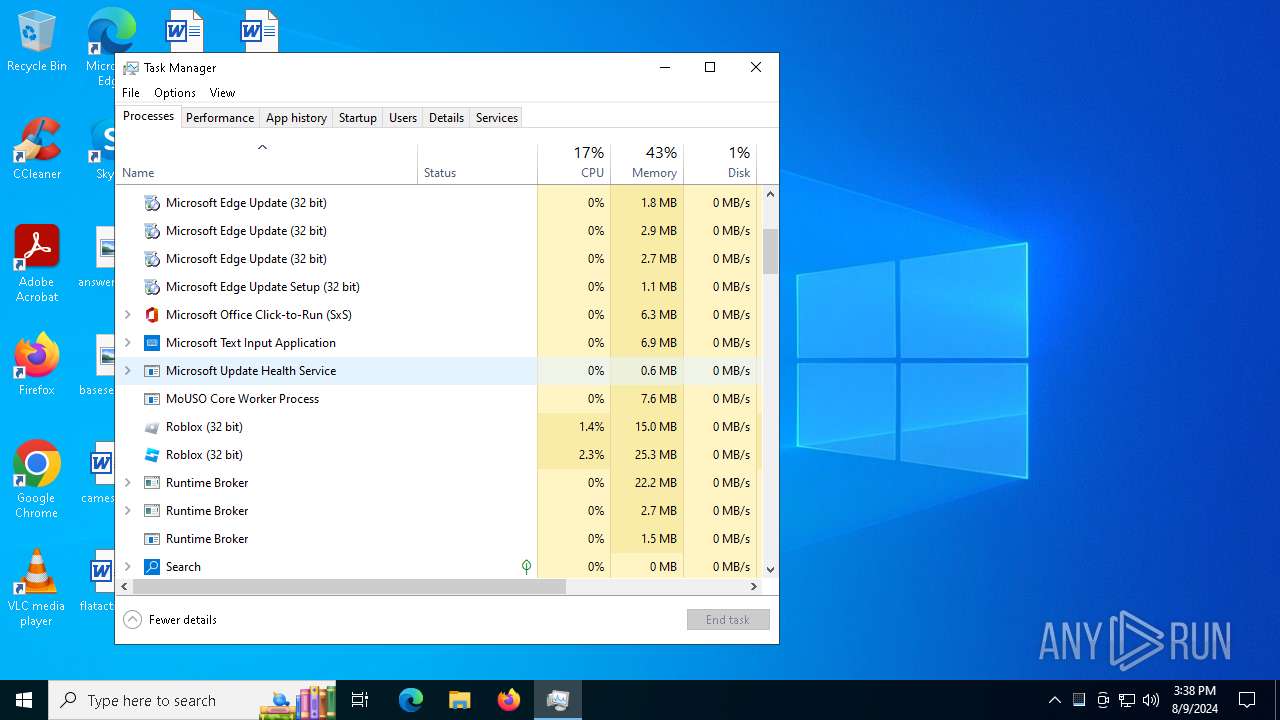Select the CCleaner desktop shortcut
This screenshot has height=720, width=1280.
37,149
